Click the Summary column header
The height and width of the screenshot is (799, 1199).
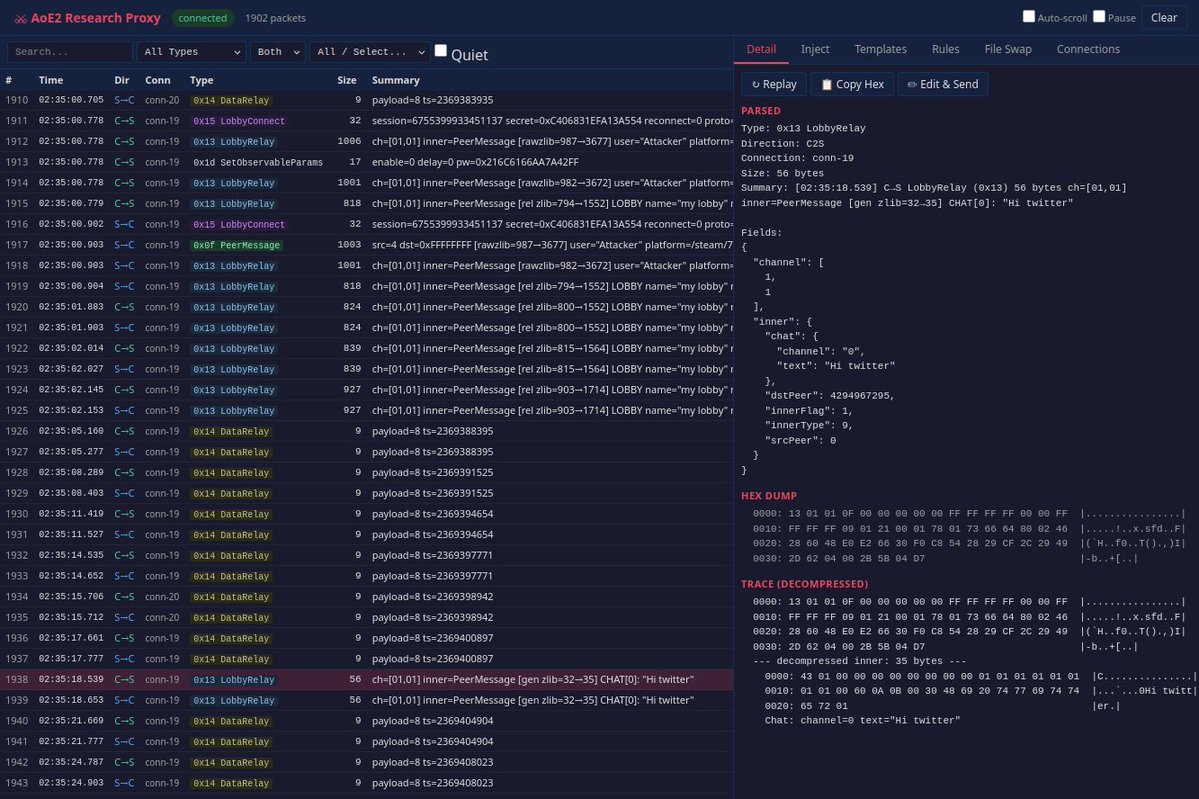395,80
